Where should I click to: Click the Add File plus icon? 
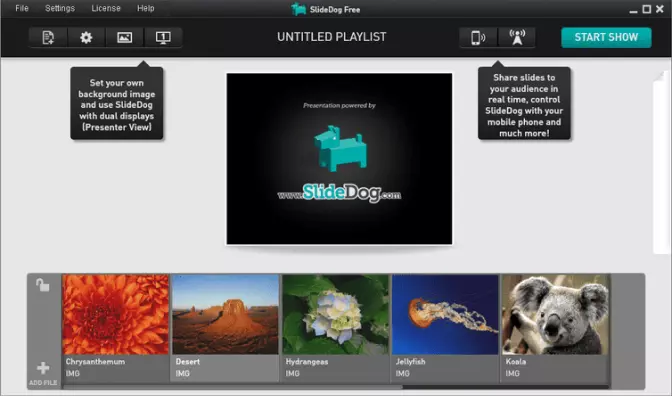click(x=43, y=368)
